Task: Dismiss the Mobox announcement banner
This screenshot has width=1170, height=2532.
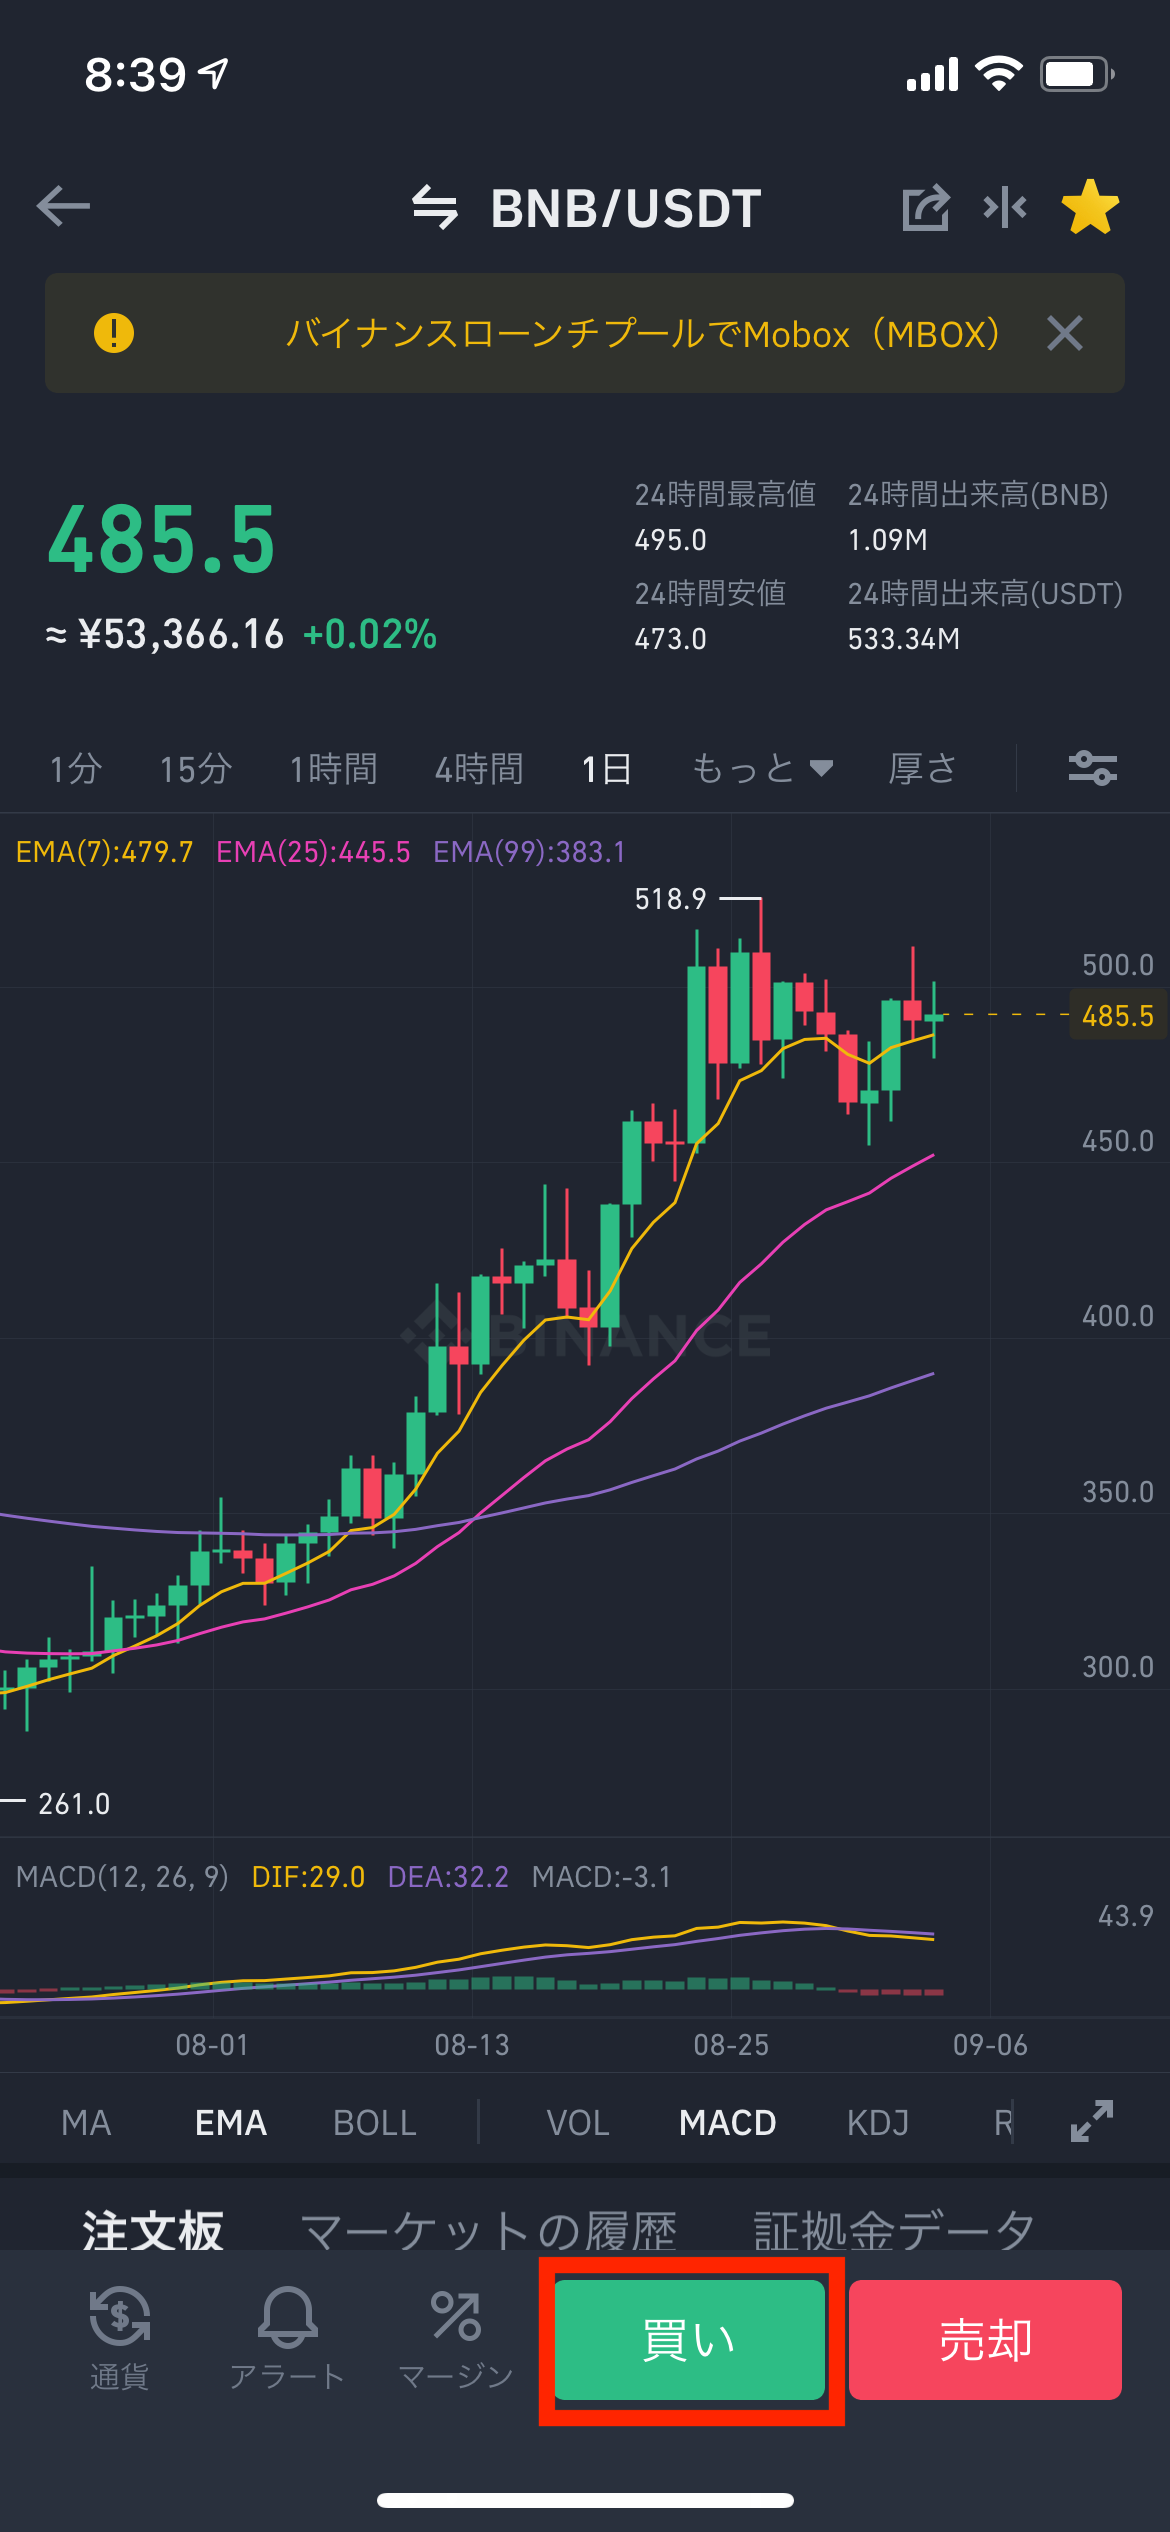Action: [x=1065, y=333]
